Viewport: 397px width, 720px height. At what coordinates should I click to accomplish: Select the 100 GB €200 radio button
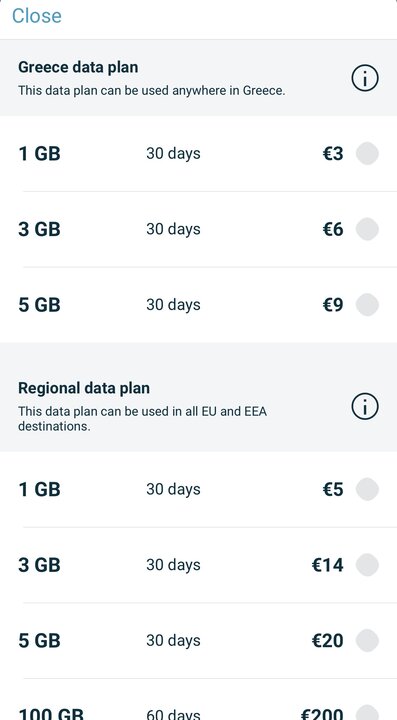[x=367, y=713]
